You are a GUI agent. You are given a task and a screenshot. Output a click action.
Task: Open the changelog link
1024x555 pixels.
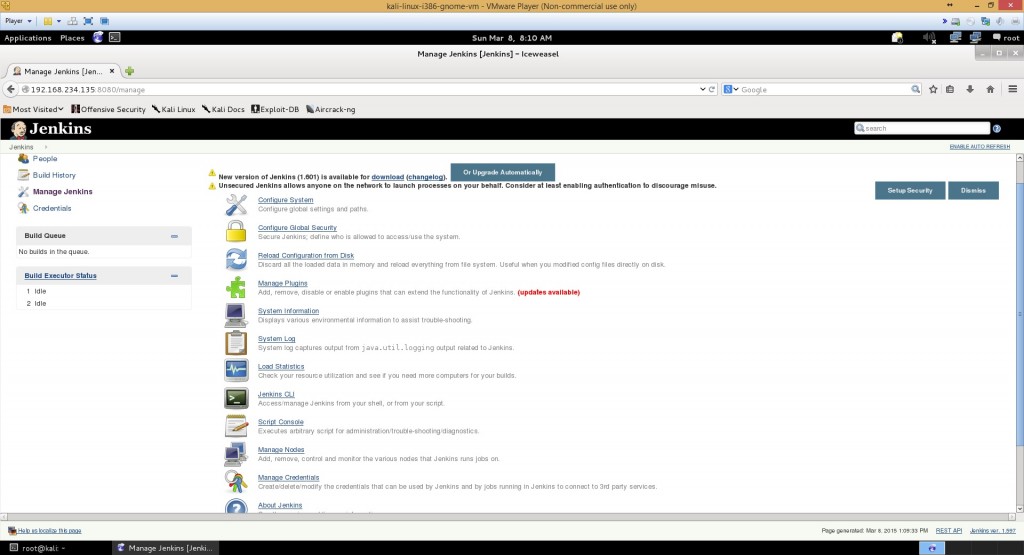point(426,177)
